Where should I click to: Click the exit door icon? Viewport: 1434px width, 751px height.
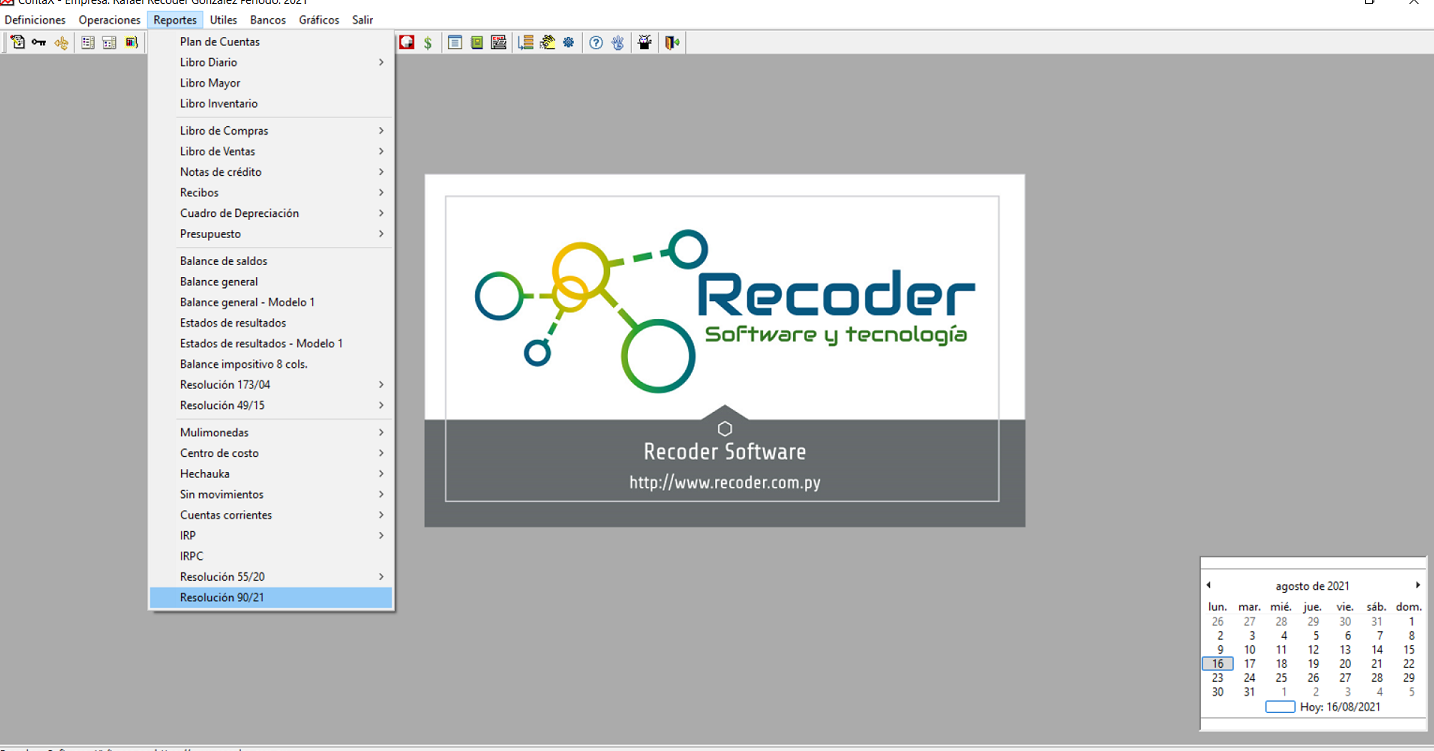(x=673, y=43)
